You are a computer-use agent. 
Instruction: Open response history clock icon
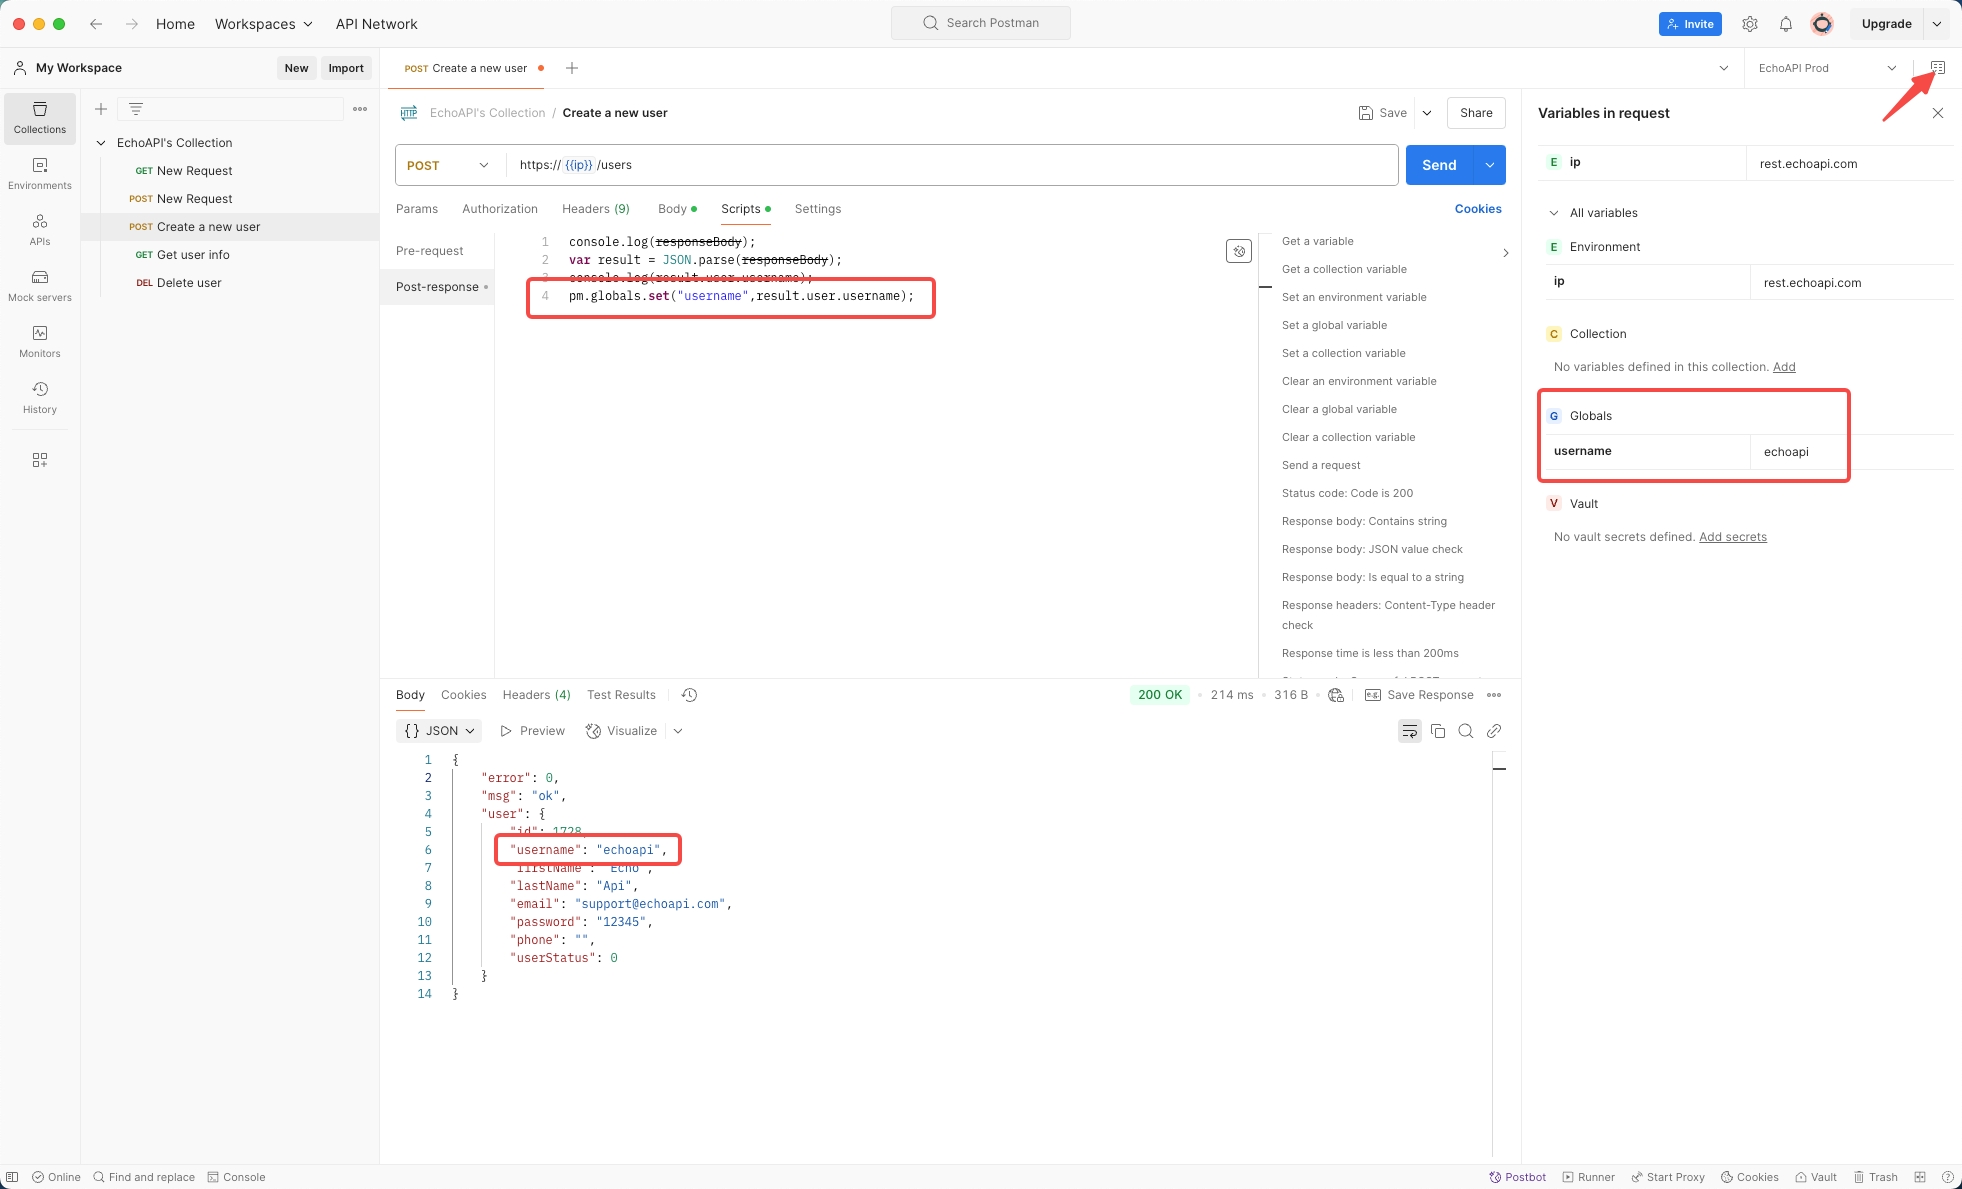689,695
